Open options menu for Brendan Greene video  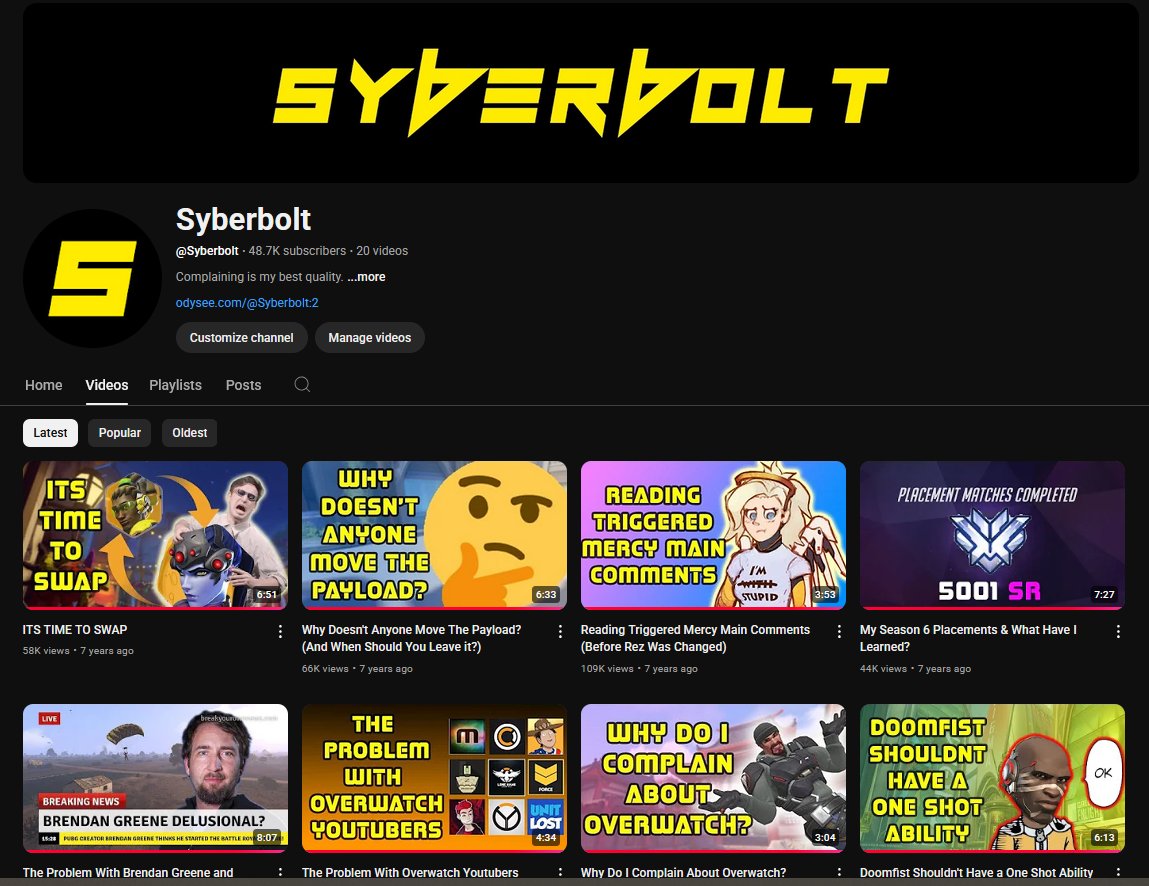click(x=280, y=873)
